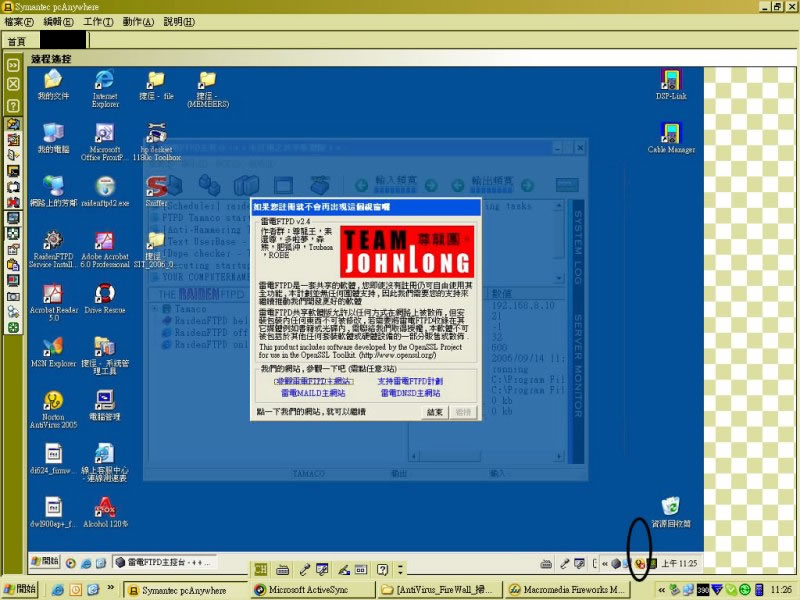
Task: Click the clipboard transfer icon in pcAnywhere sidebar
Action: [13, 265]
